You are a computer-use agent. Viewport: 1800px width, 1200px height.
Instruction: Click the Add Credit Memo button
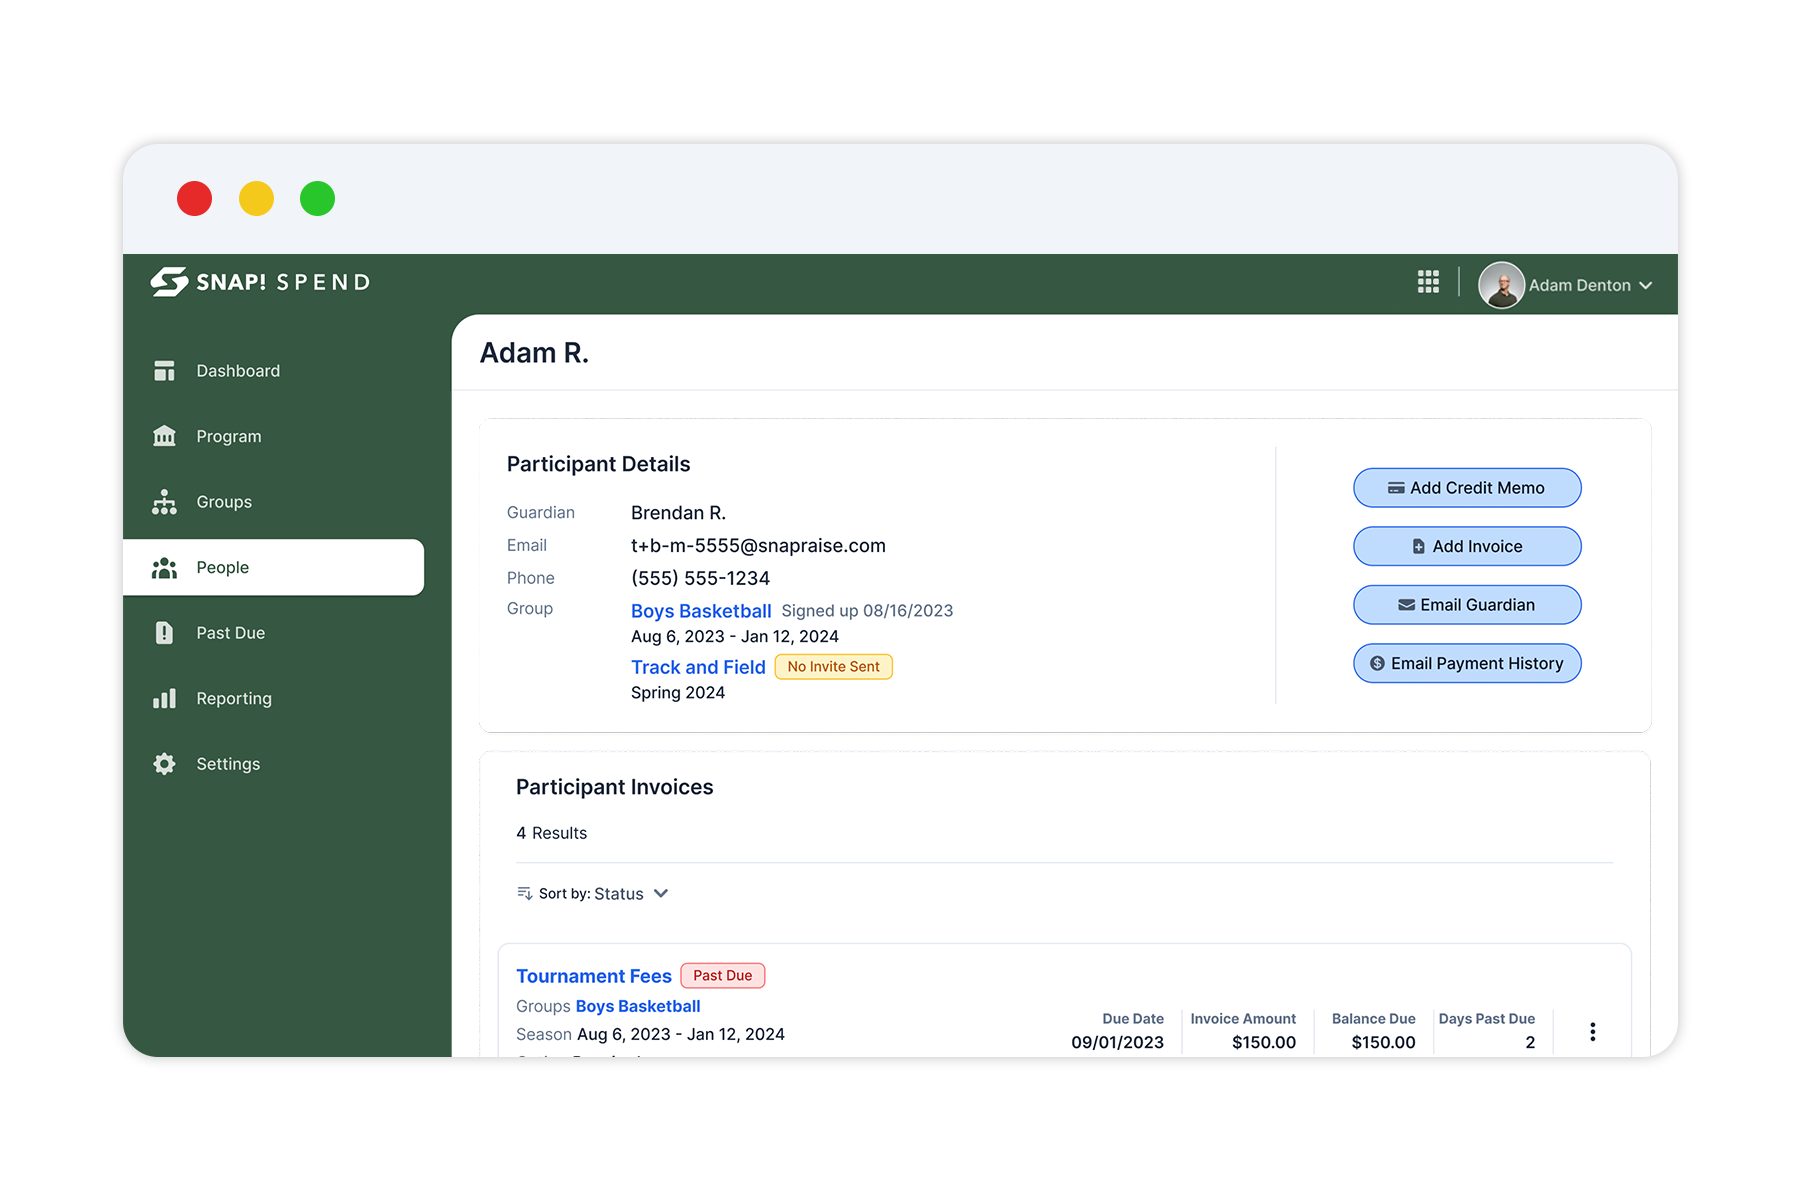[x=1467, y=487]
